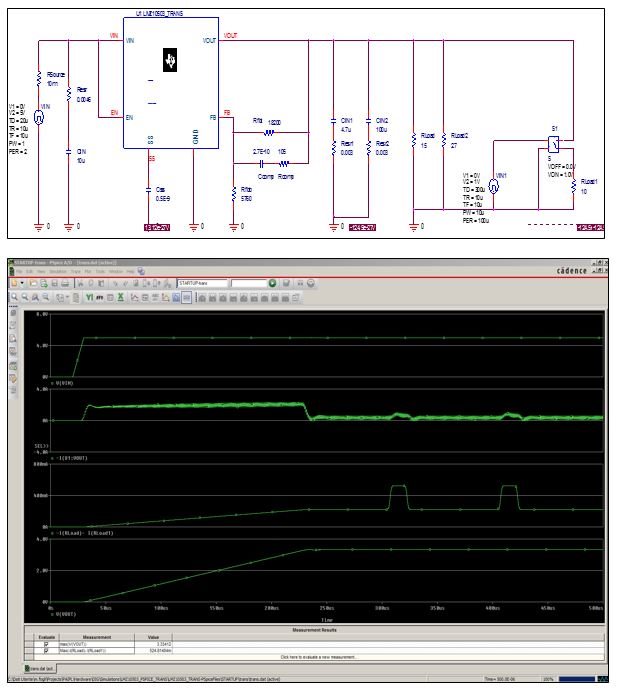Click the Save floppy disk icon
This screenshot has height=692, width=617.
coord(54,283)
